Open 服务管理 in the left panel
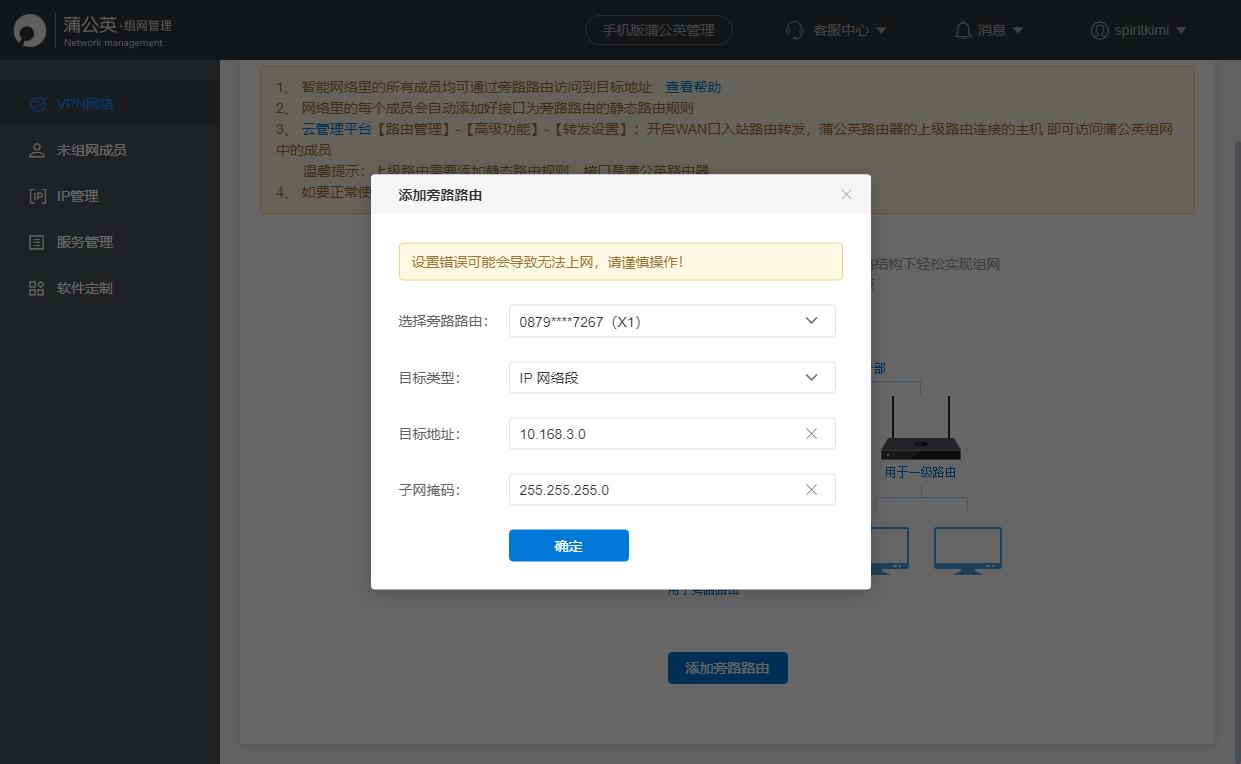Image resolution: width=1241 pixels, height=764 pixels. tap(36, 242)
